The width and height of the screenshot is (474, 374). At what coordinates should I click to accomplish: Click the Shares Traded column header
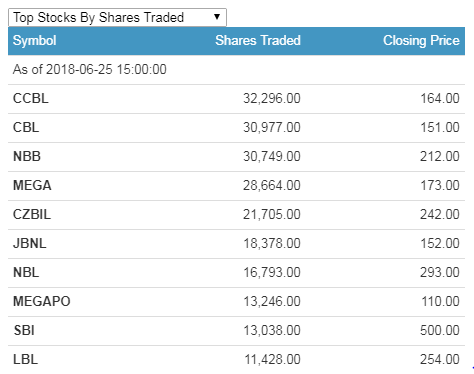(x=258, y=40)
